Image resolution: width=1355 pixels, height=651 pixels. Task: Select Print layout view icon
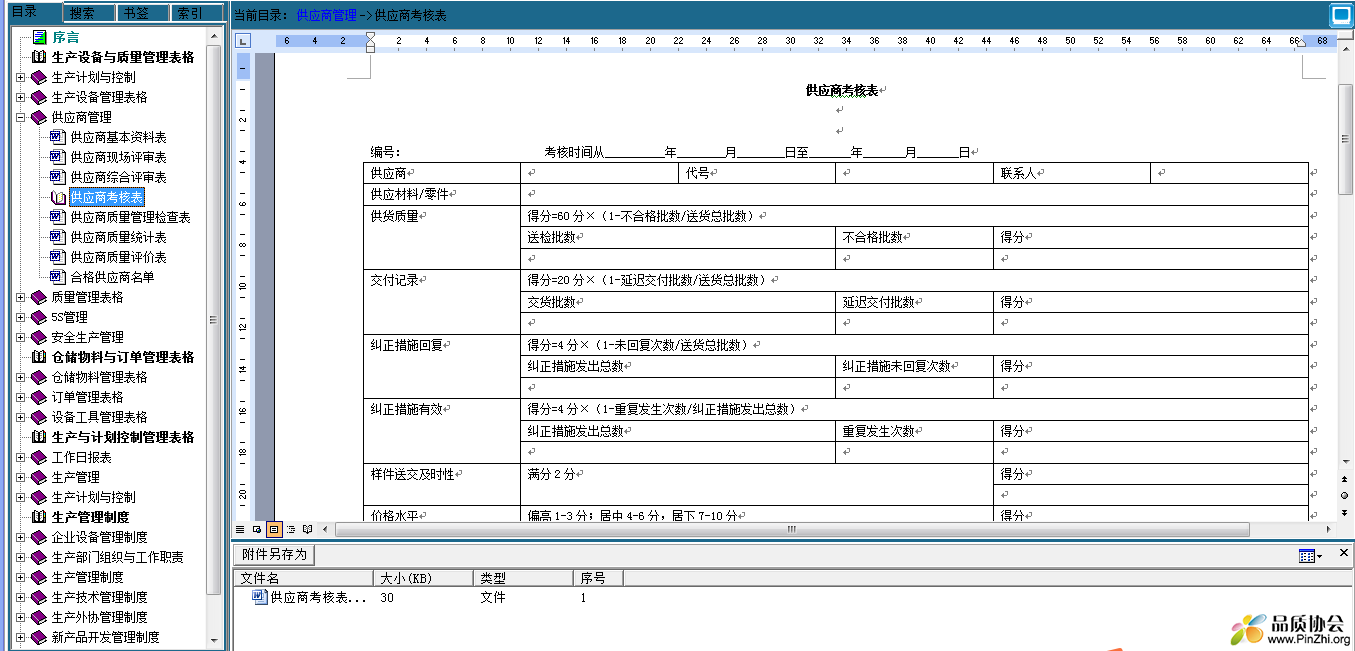pos(274,529)
